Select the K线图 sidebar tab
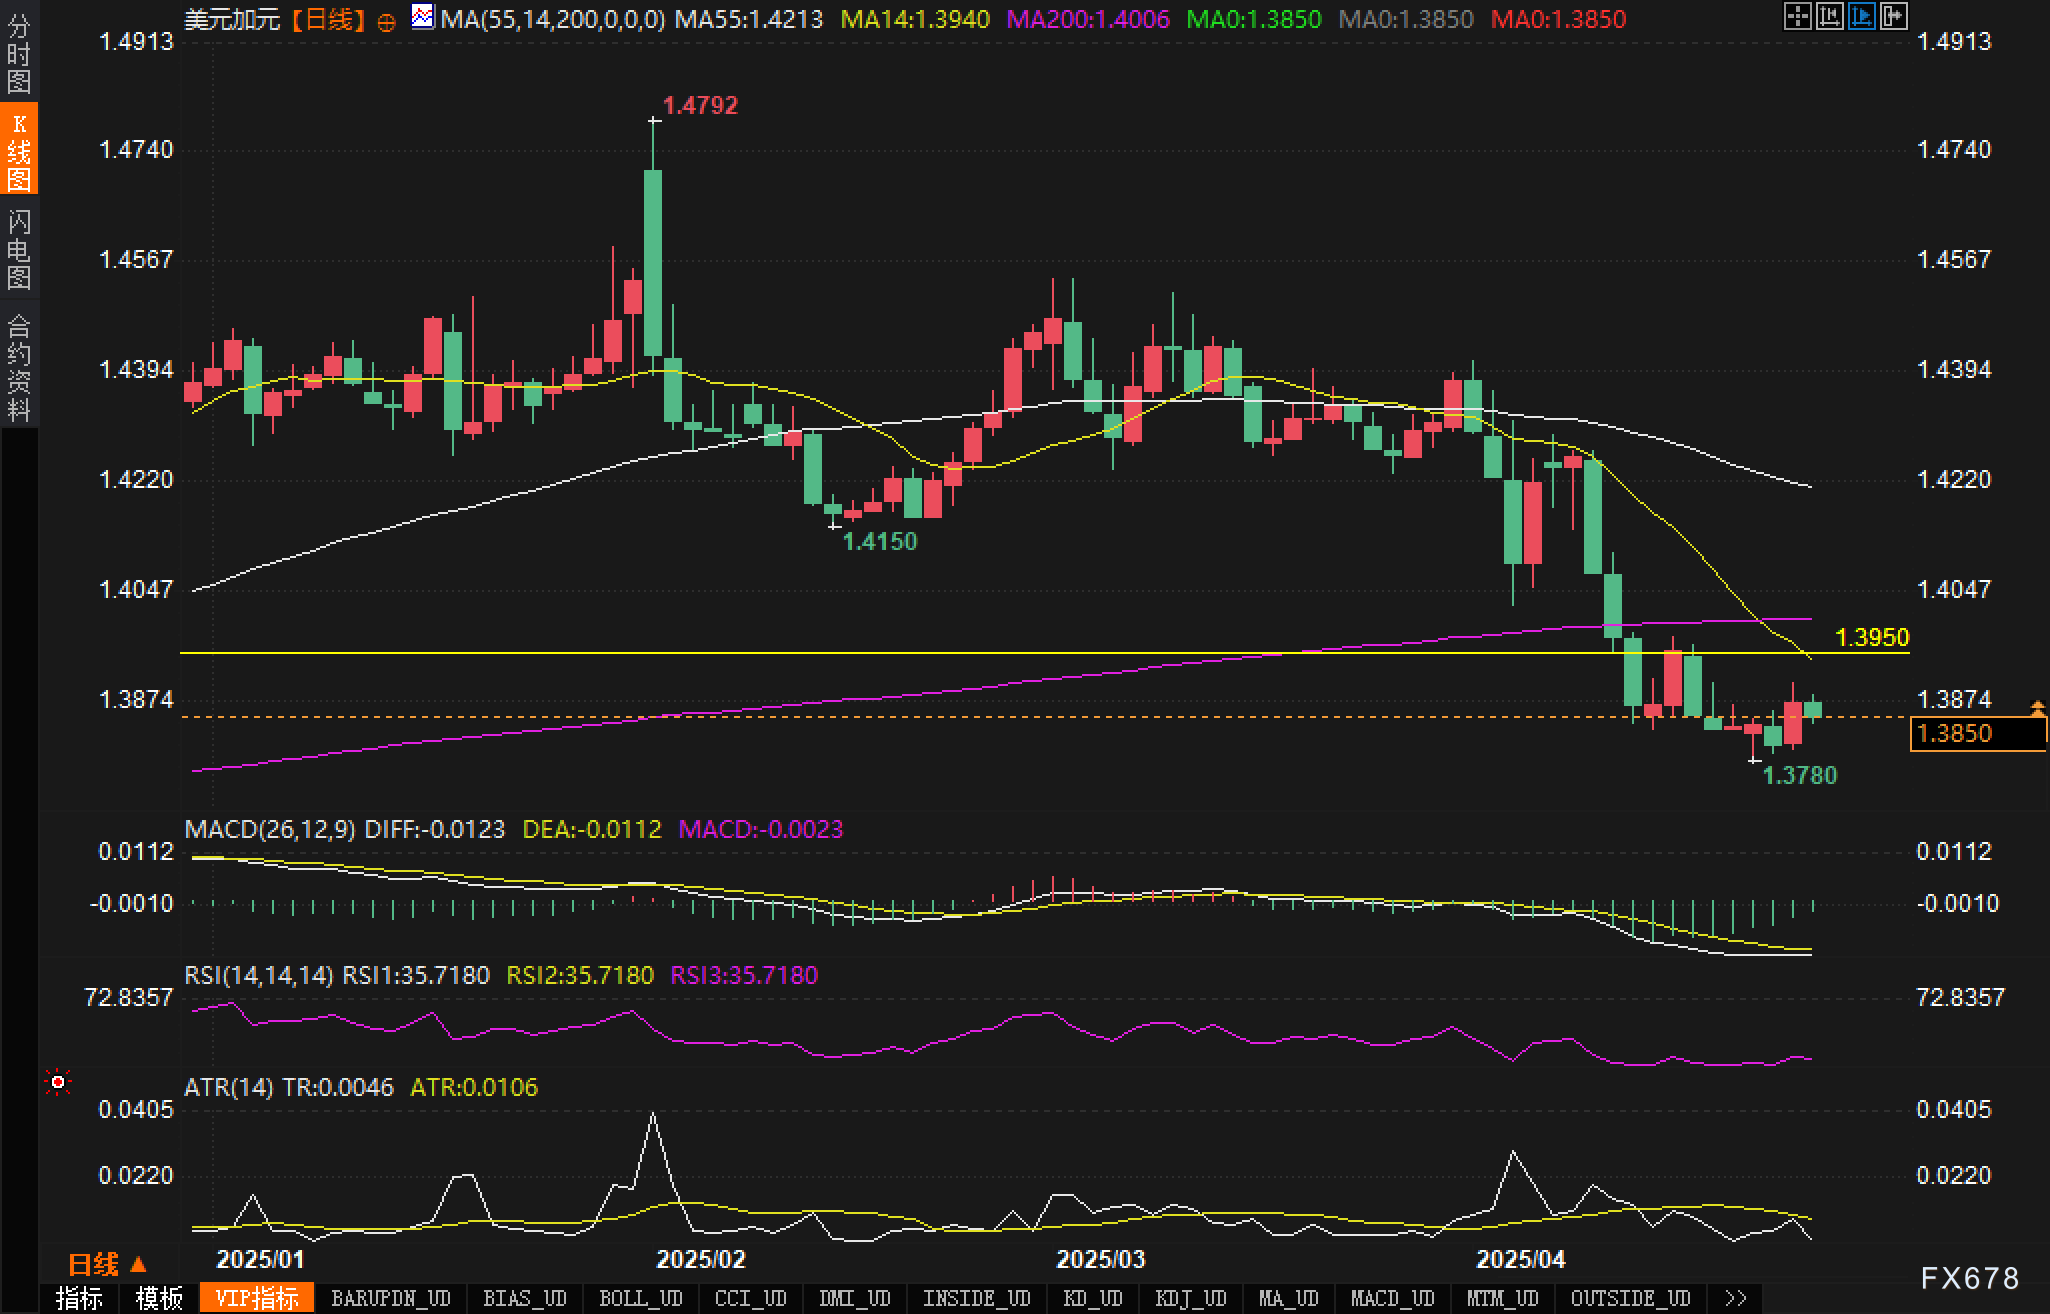2050x1314 pixels. coord(19,151)
